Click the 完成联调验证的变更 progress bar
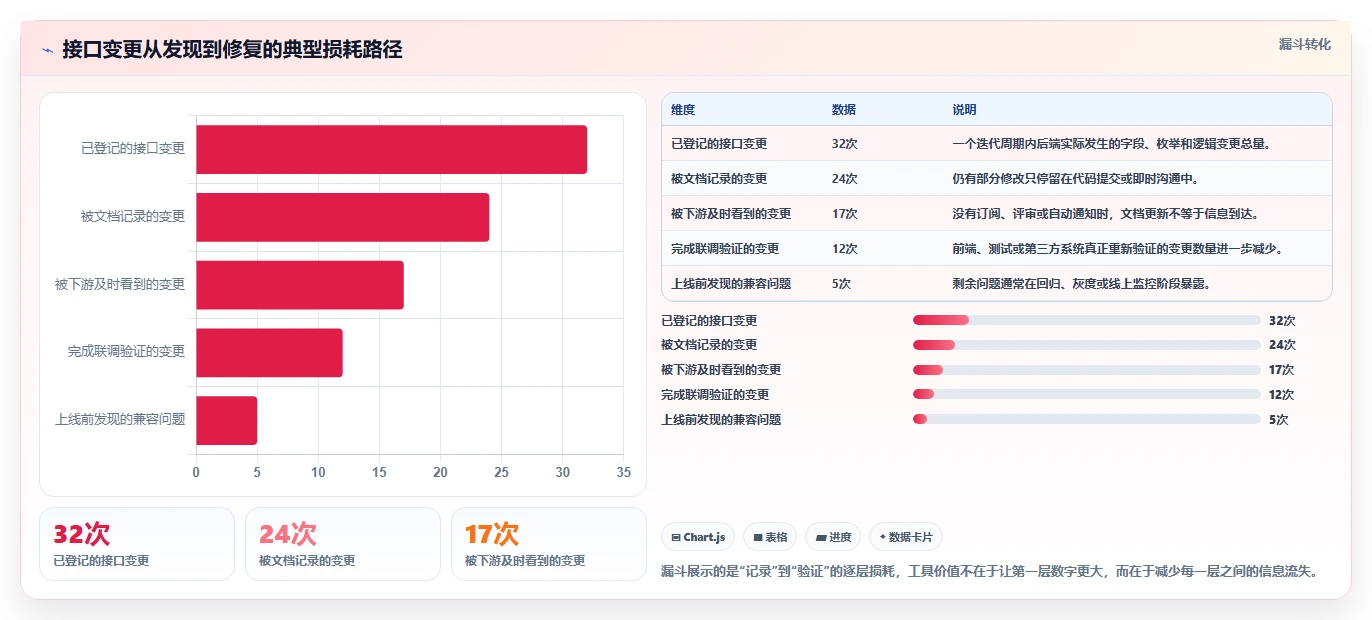 pyautogui.click(x=1086, y=395)
